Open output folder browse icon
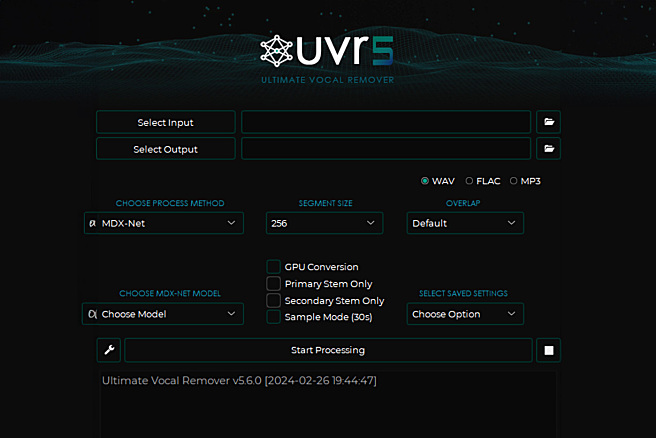The image size is (656, 438). click(x=548, y=149)
